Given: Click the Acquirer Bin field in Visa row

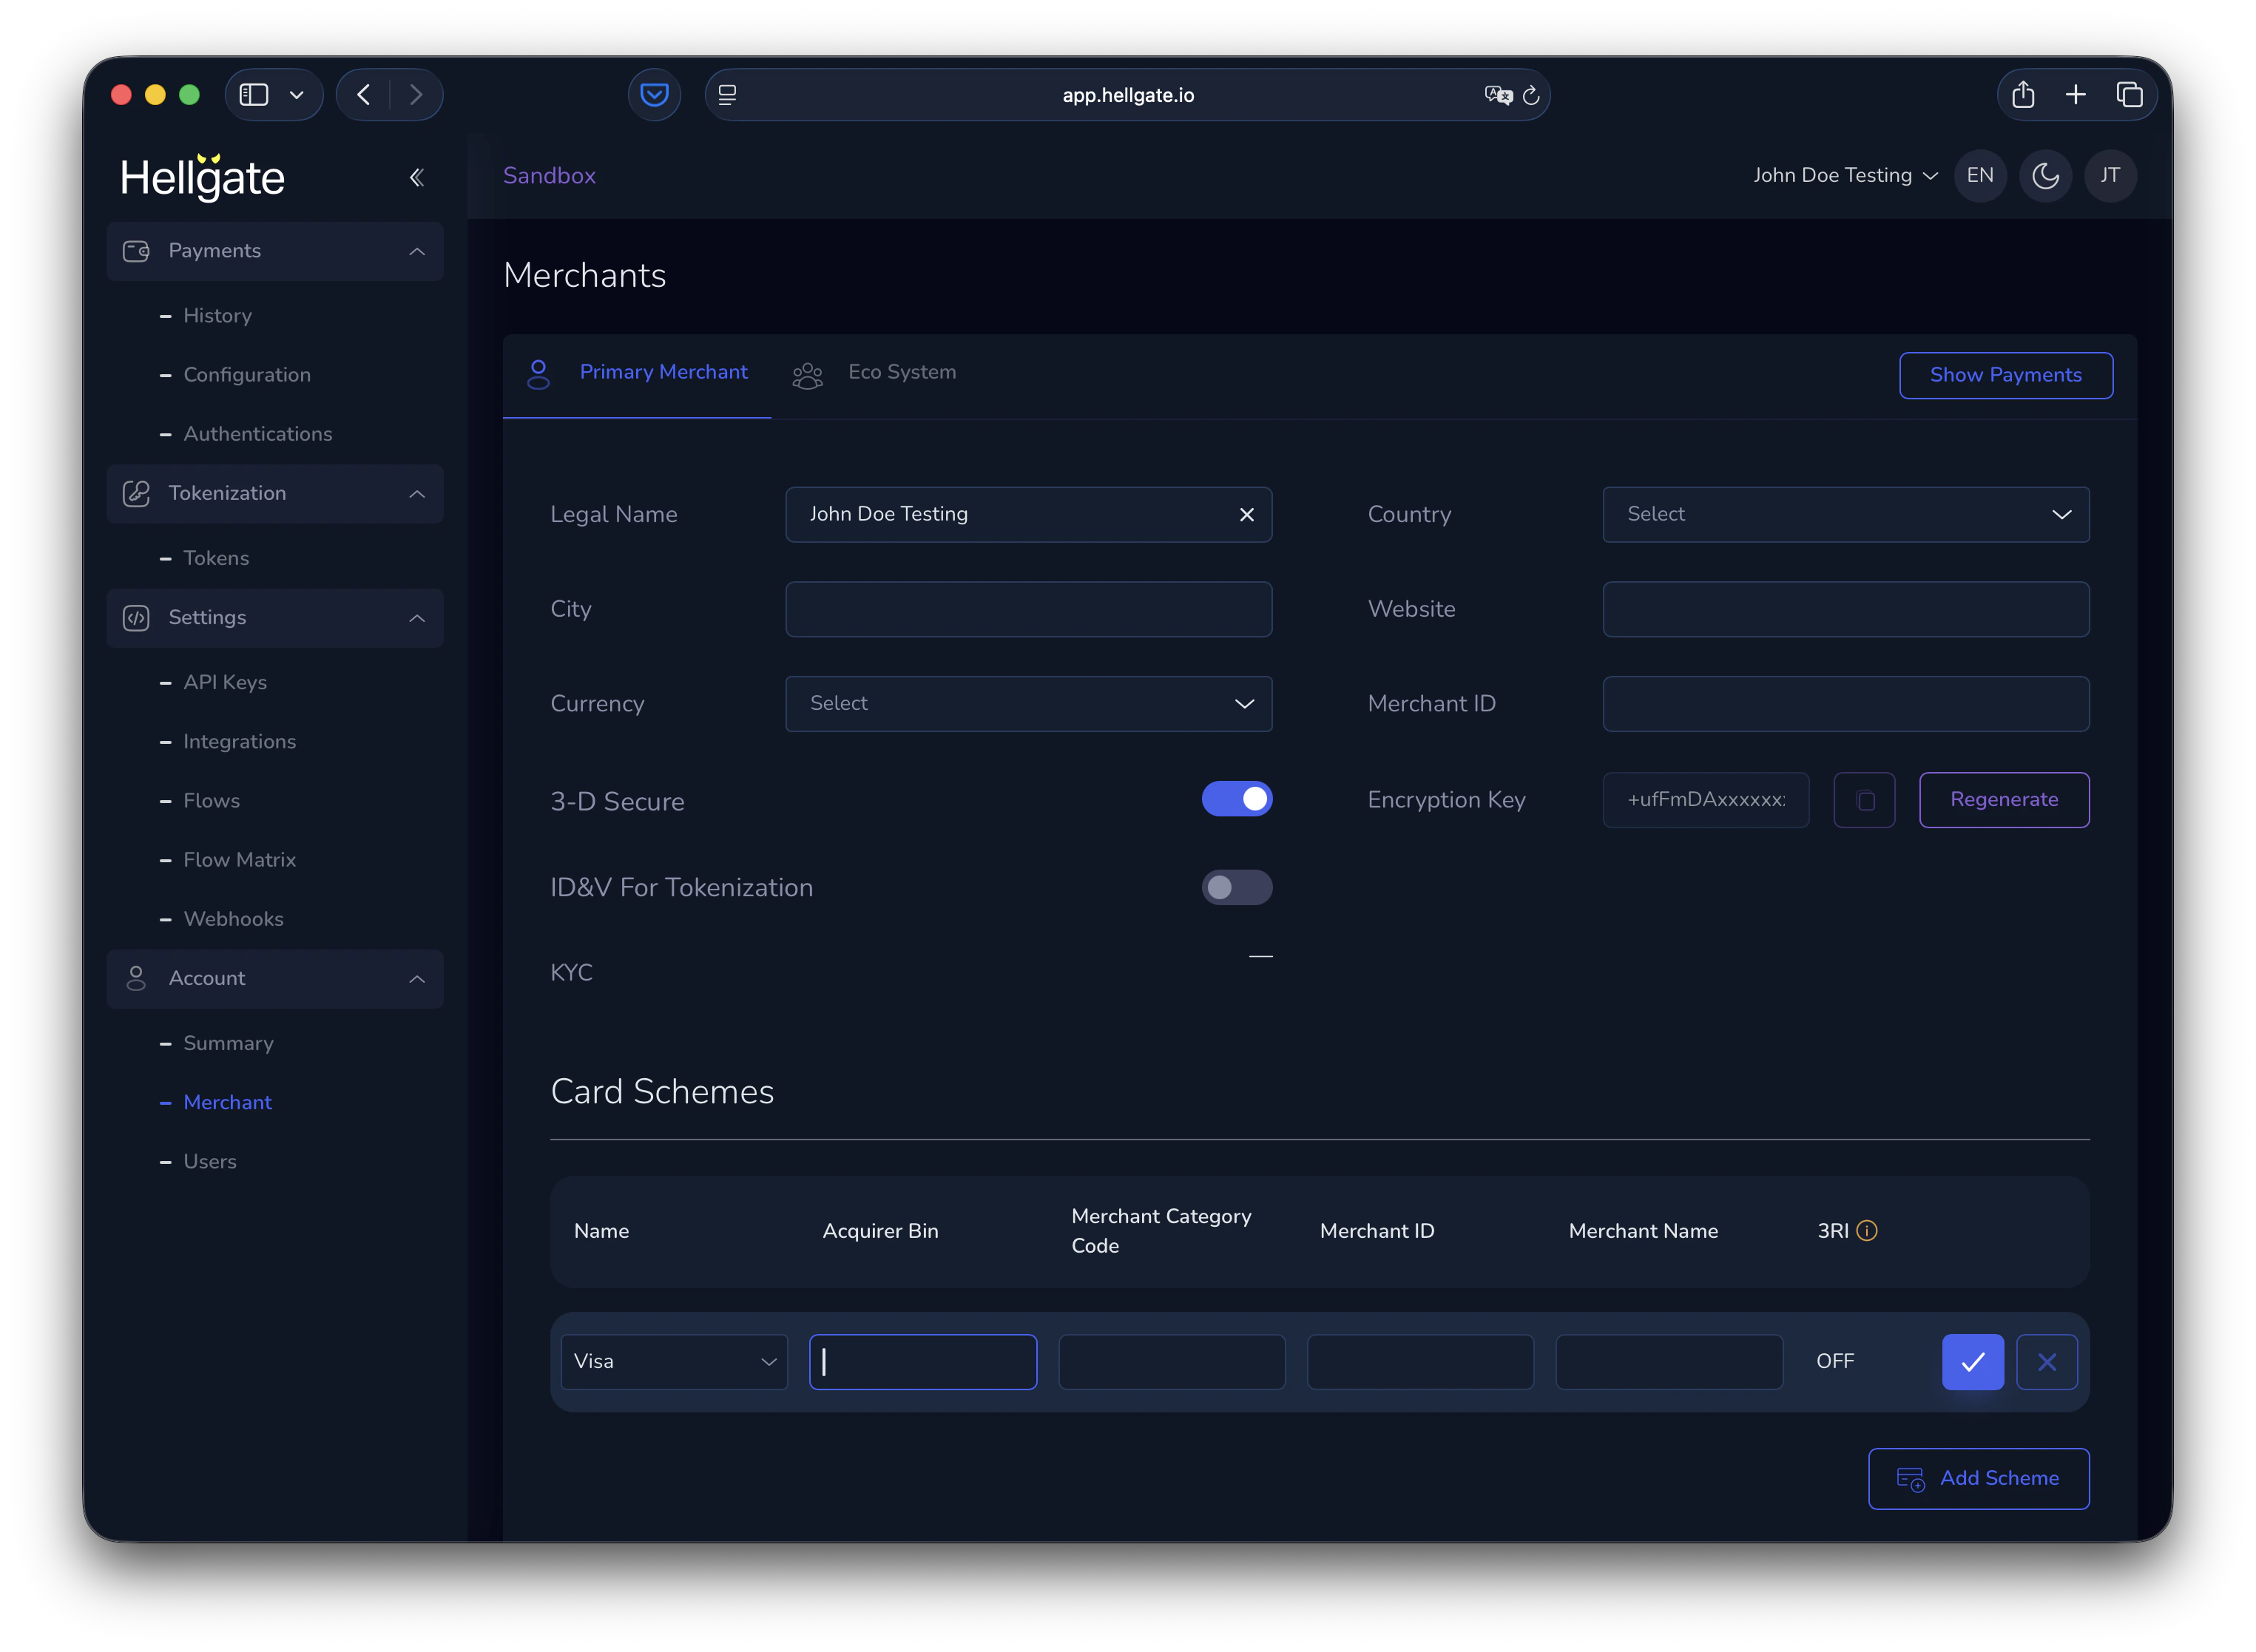Looking at the screenshot, I should pyautogui.click(x=923, y=1361).
